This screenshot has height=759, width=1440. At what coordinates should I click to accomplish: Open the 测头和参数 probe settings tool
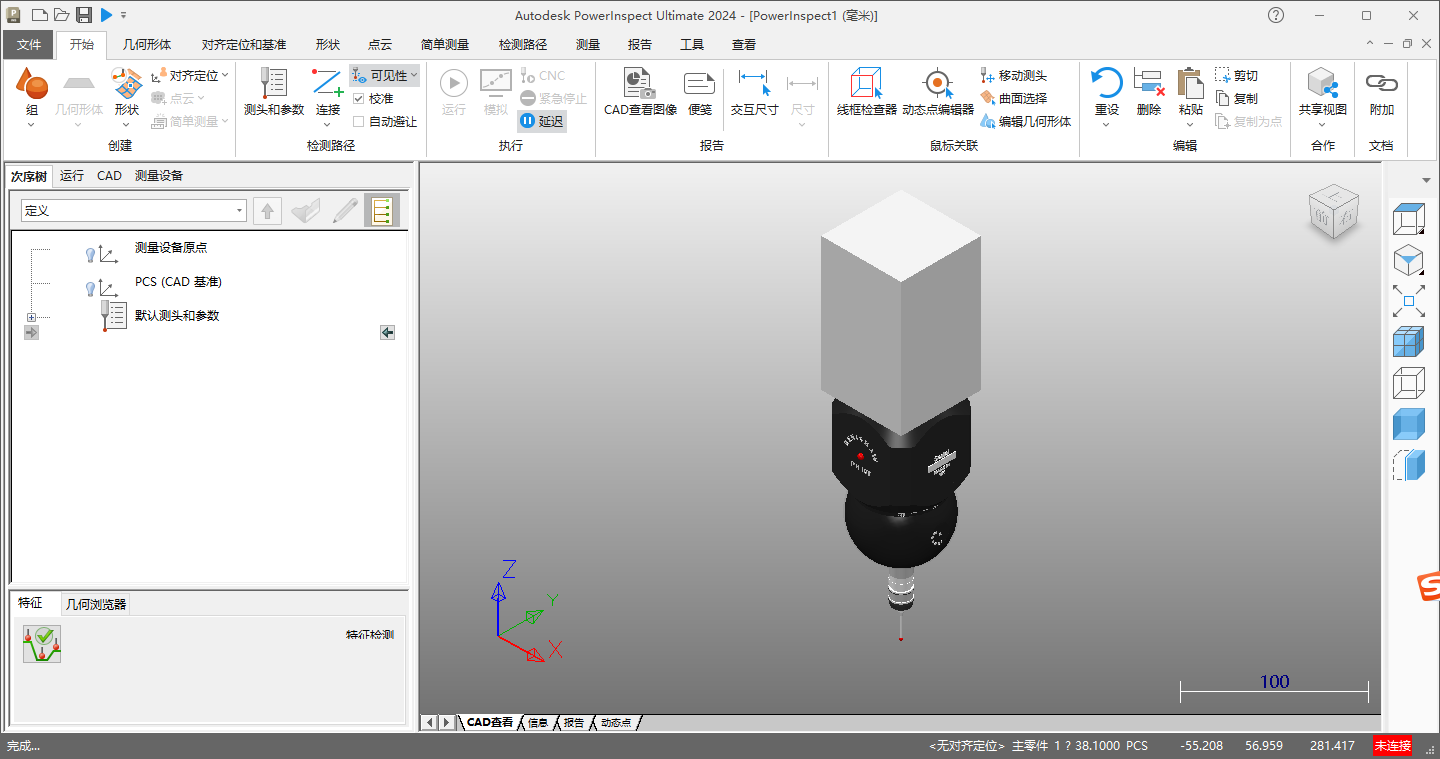pos(273,92)
